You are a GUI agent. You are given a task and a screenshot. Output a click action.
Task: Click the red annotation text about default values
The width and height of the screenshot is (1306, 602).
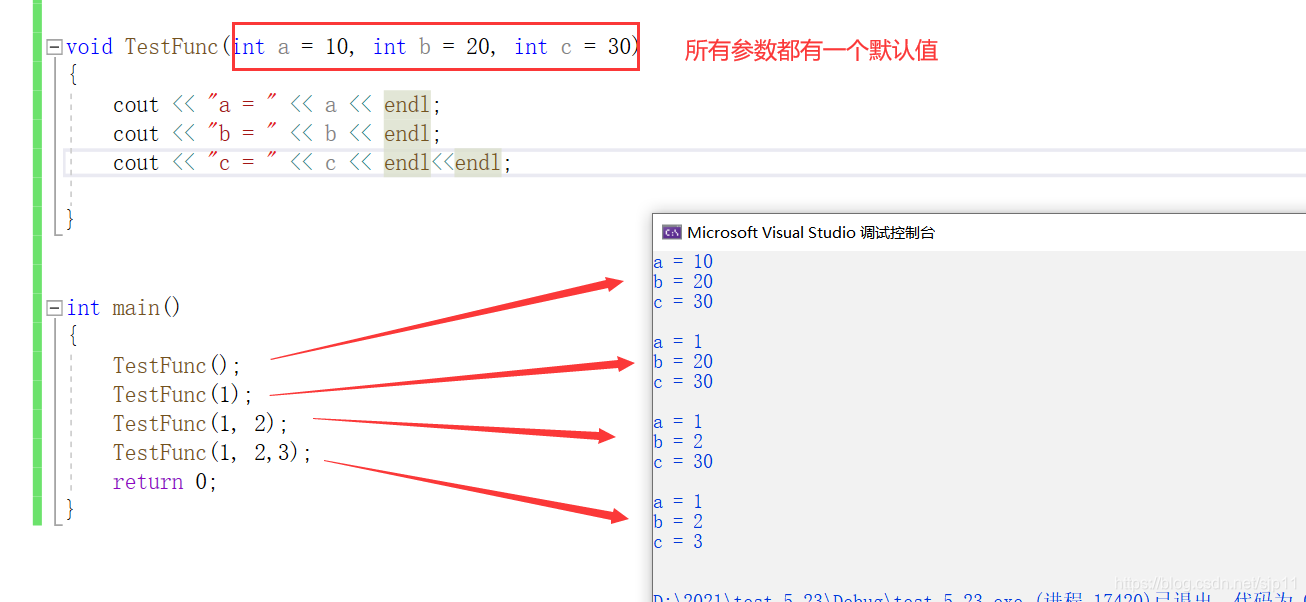click(811, 51)
